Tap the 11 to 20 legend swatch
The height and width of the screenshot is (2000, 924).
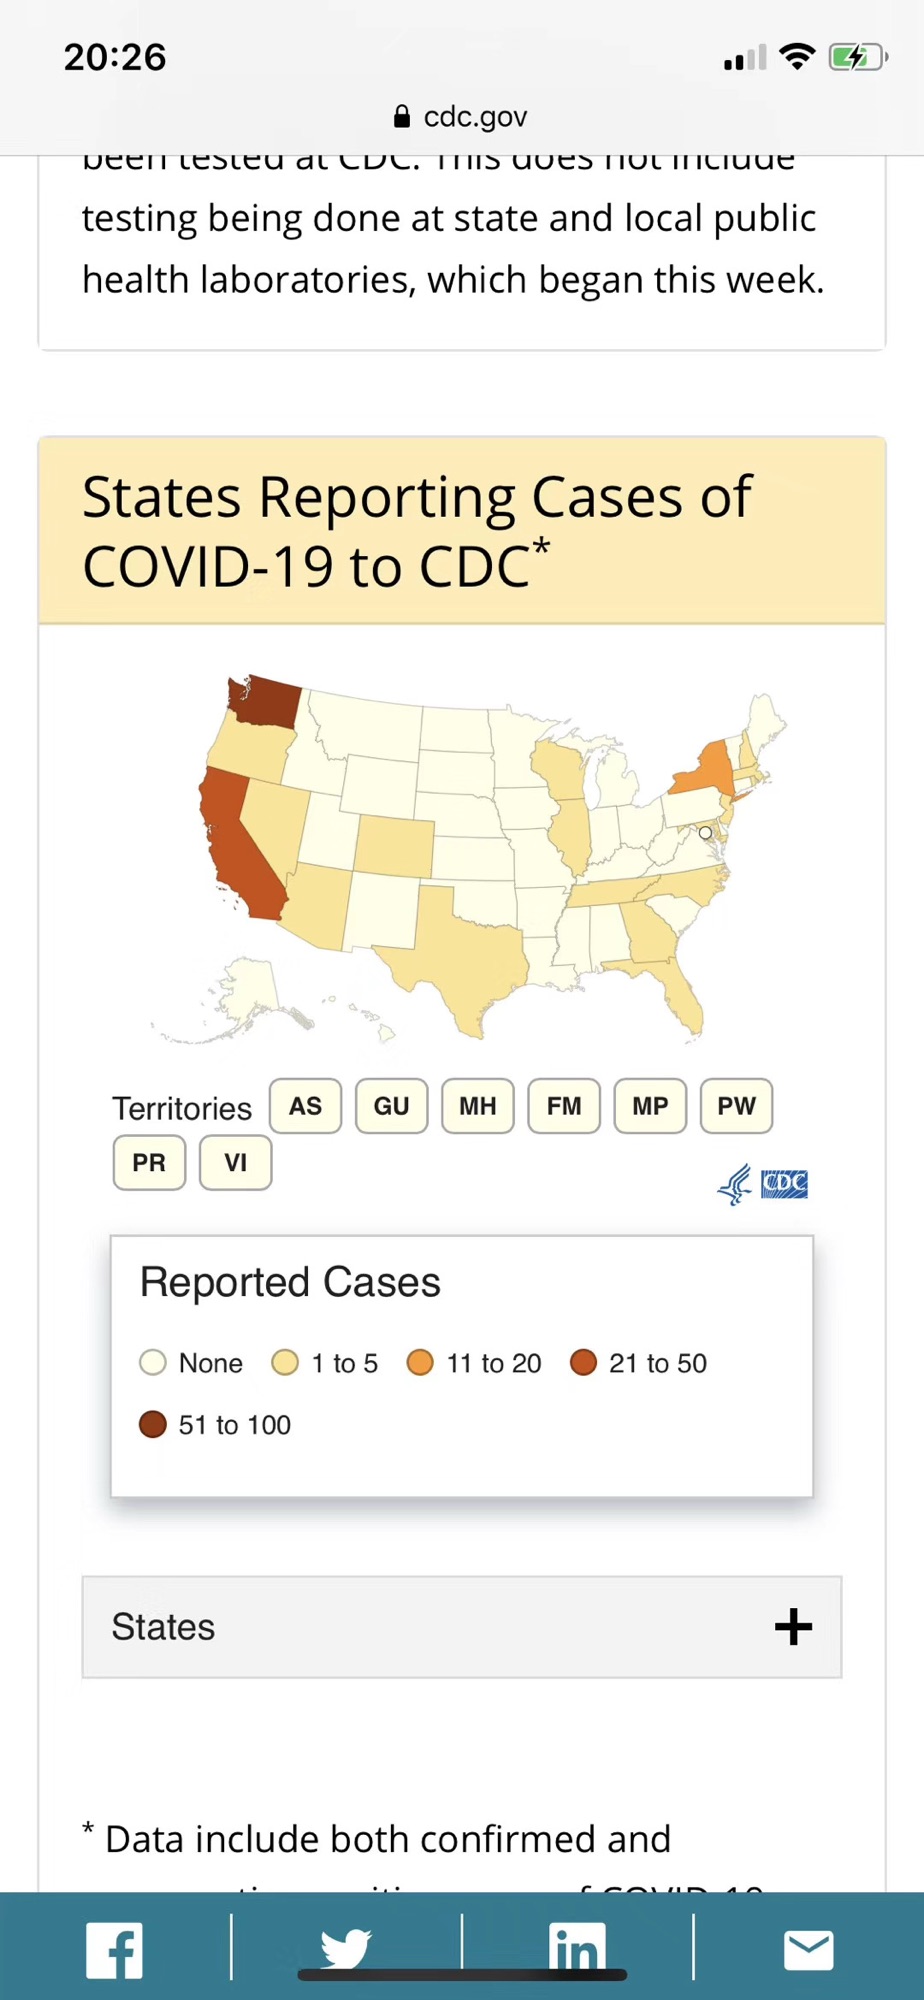click(420, 1363)
